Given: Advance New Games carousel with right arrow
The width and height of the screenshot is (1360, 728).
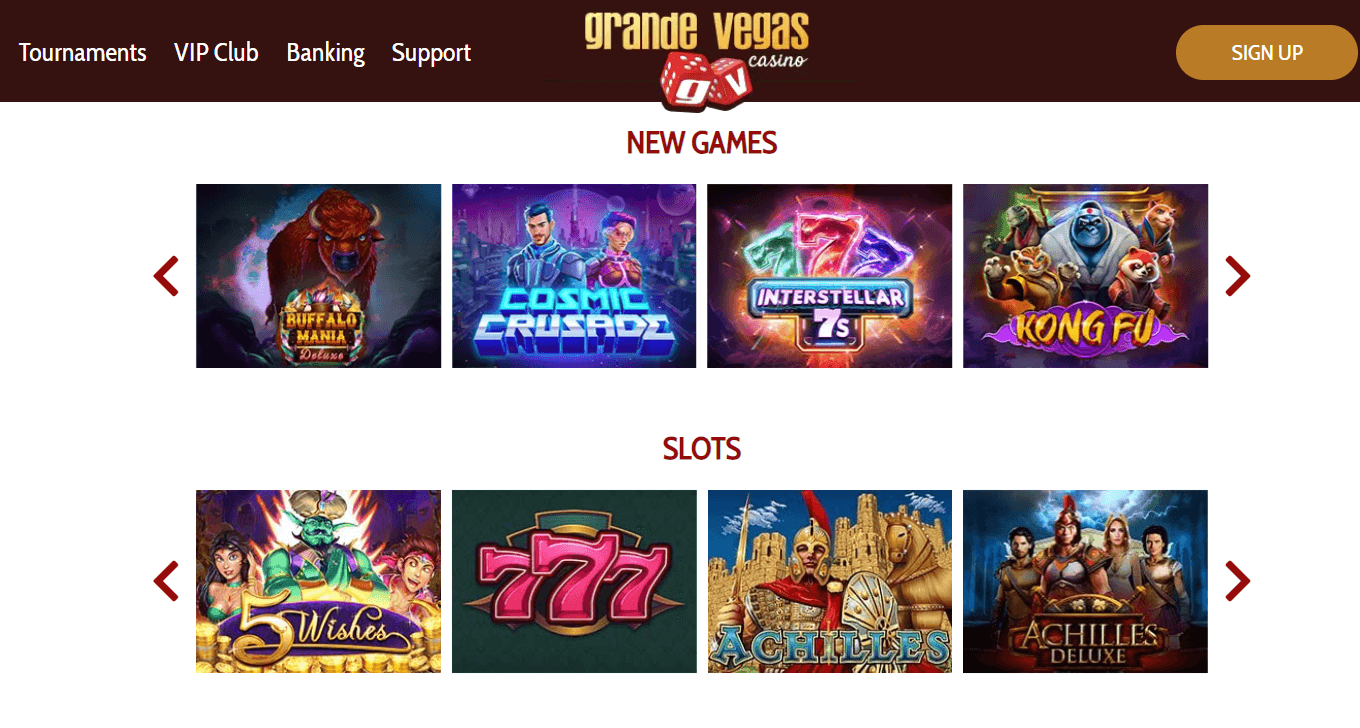Looking at the screenshot, I should (1238, 276).
